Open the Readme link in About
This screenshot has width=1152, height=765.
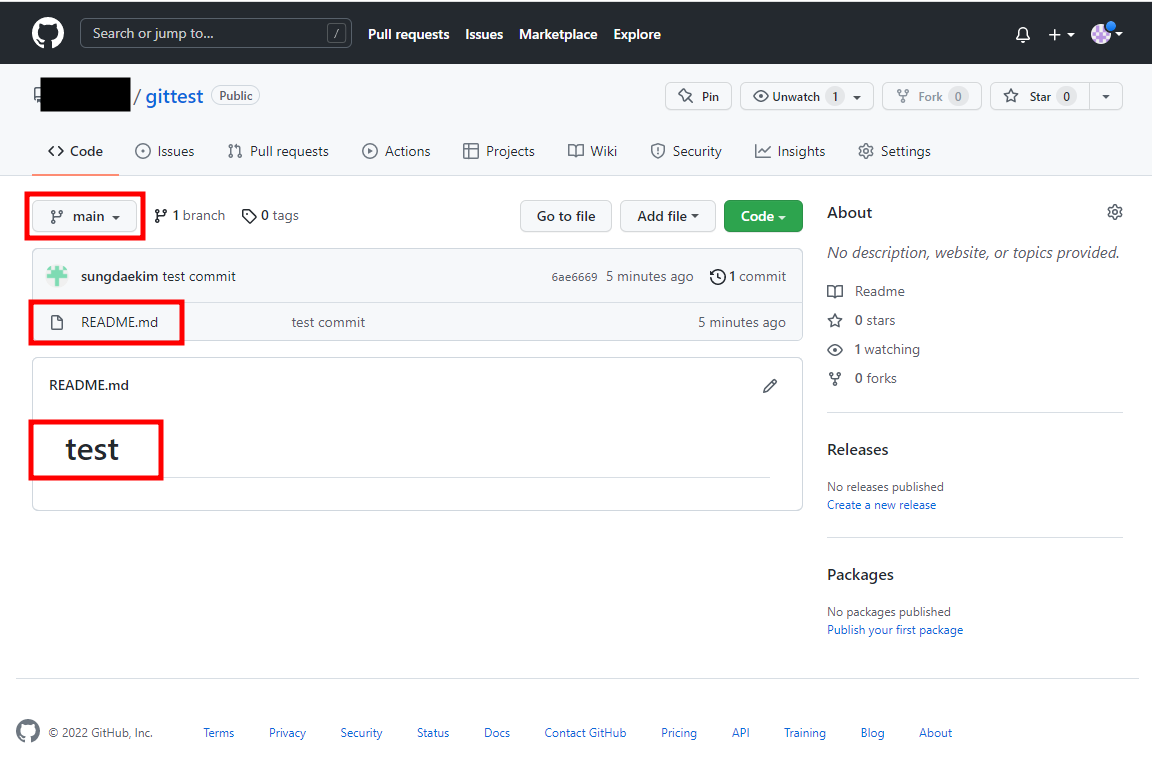[866, 291]
